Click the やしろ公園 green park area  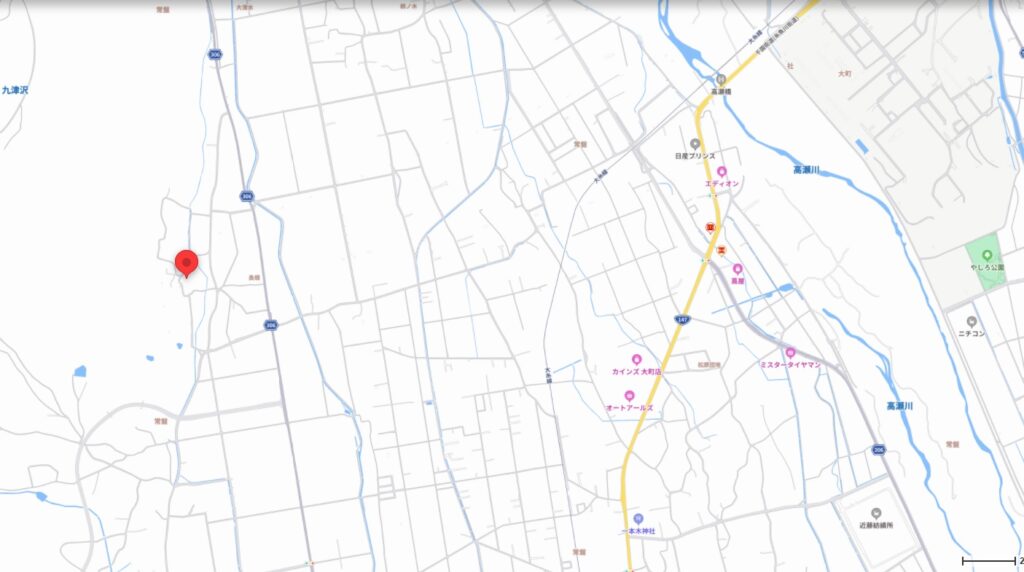[985, 262]
